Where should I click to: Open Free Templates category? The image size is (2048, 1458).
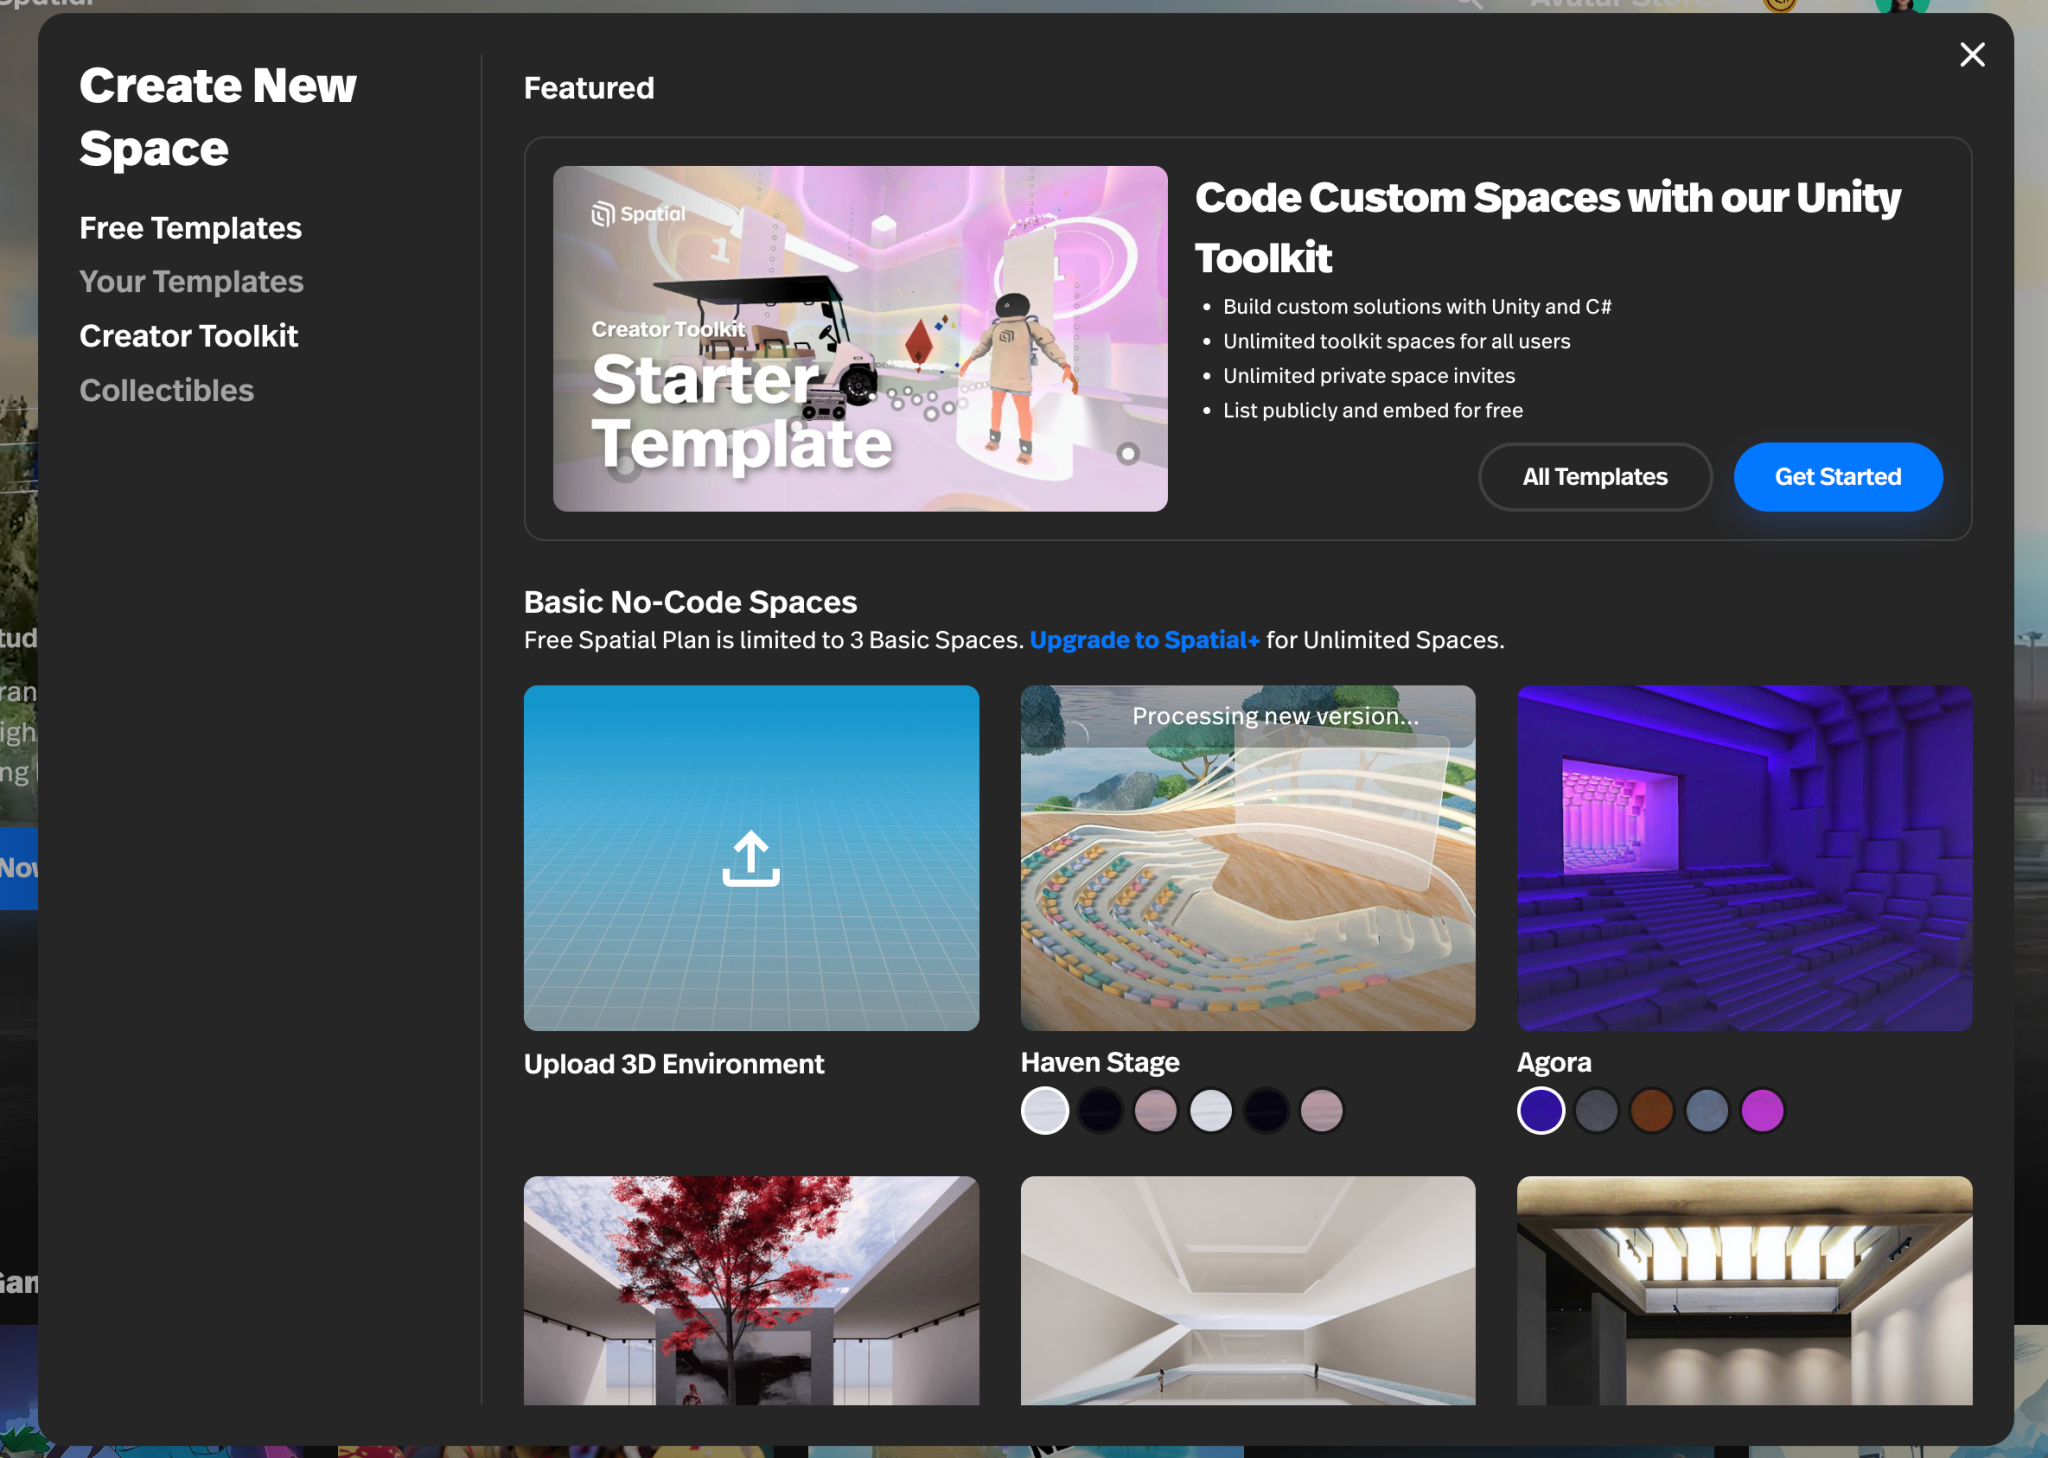point(190,228)
